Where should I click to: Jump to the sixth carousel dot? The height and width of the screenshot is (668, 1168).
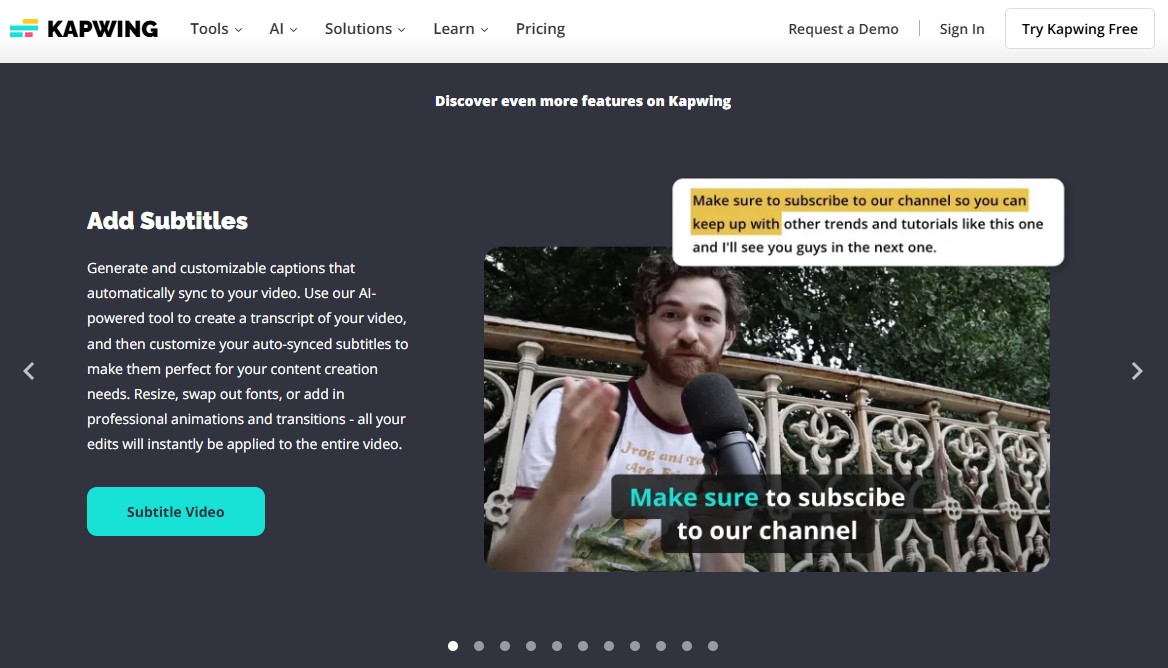tap(583, 646)
